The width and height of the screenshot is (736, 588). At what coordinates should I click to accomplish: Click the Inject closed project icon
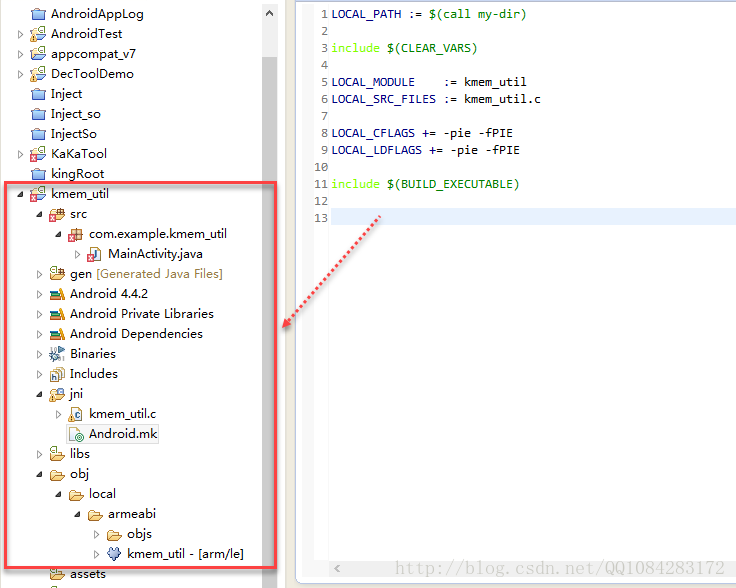[x=38, y=94]
